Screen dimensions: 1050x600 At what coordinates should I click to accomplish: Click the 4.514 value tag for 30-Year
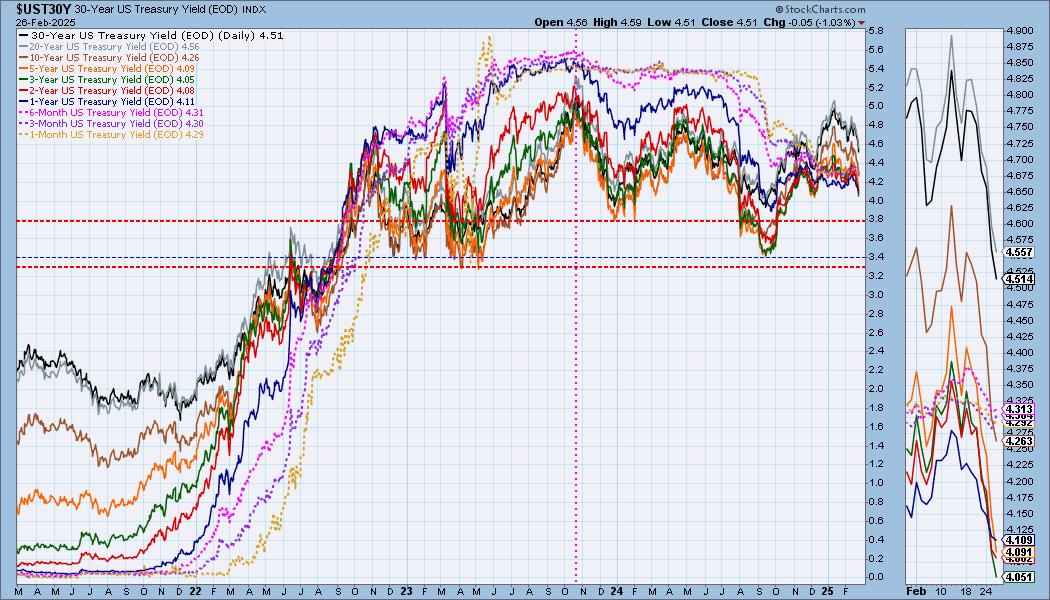pos(1019,279)
